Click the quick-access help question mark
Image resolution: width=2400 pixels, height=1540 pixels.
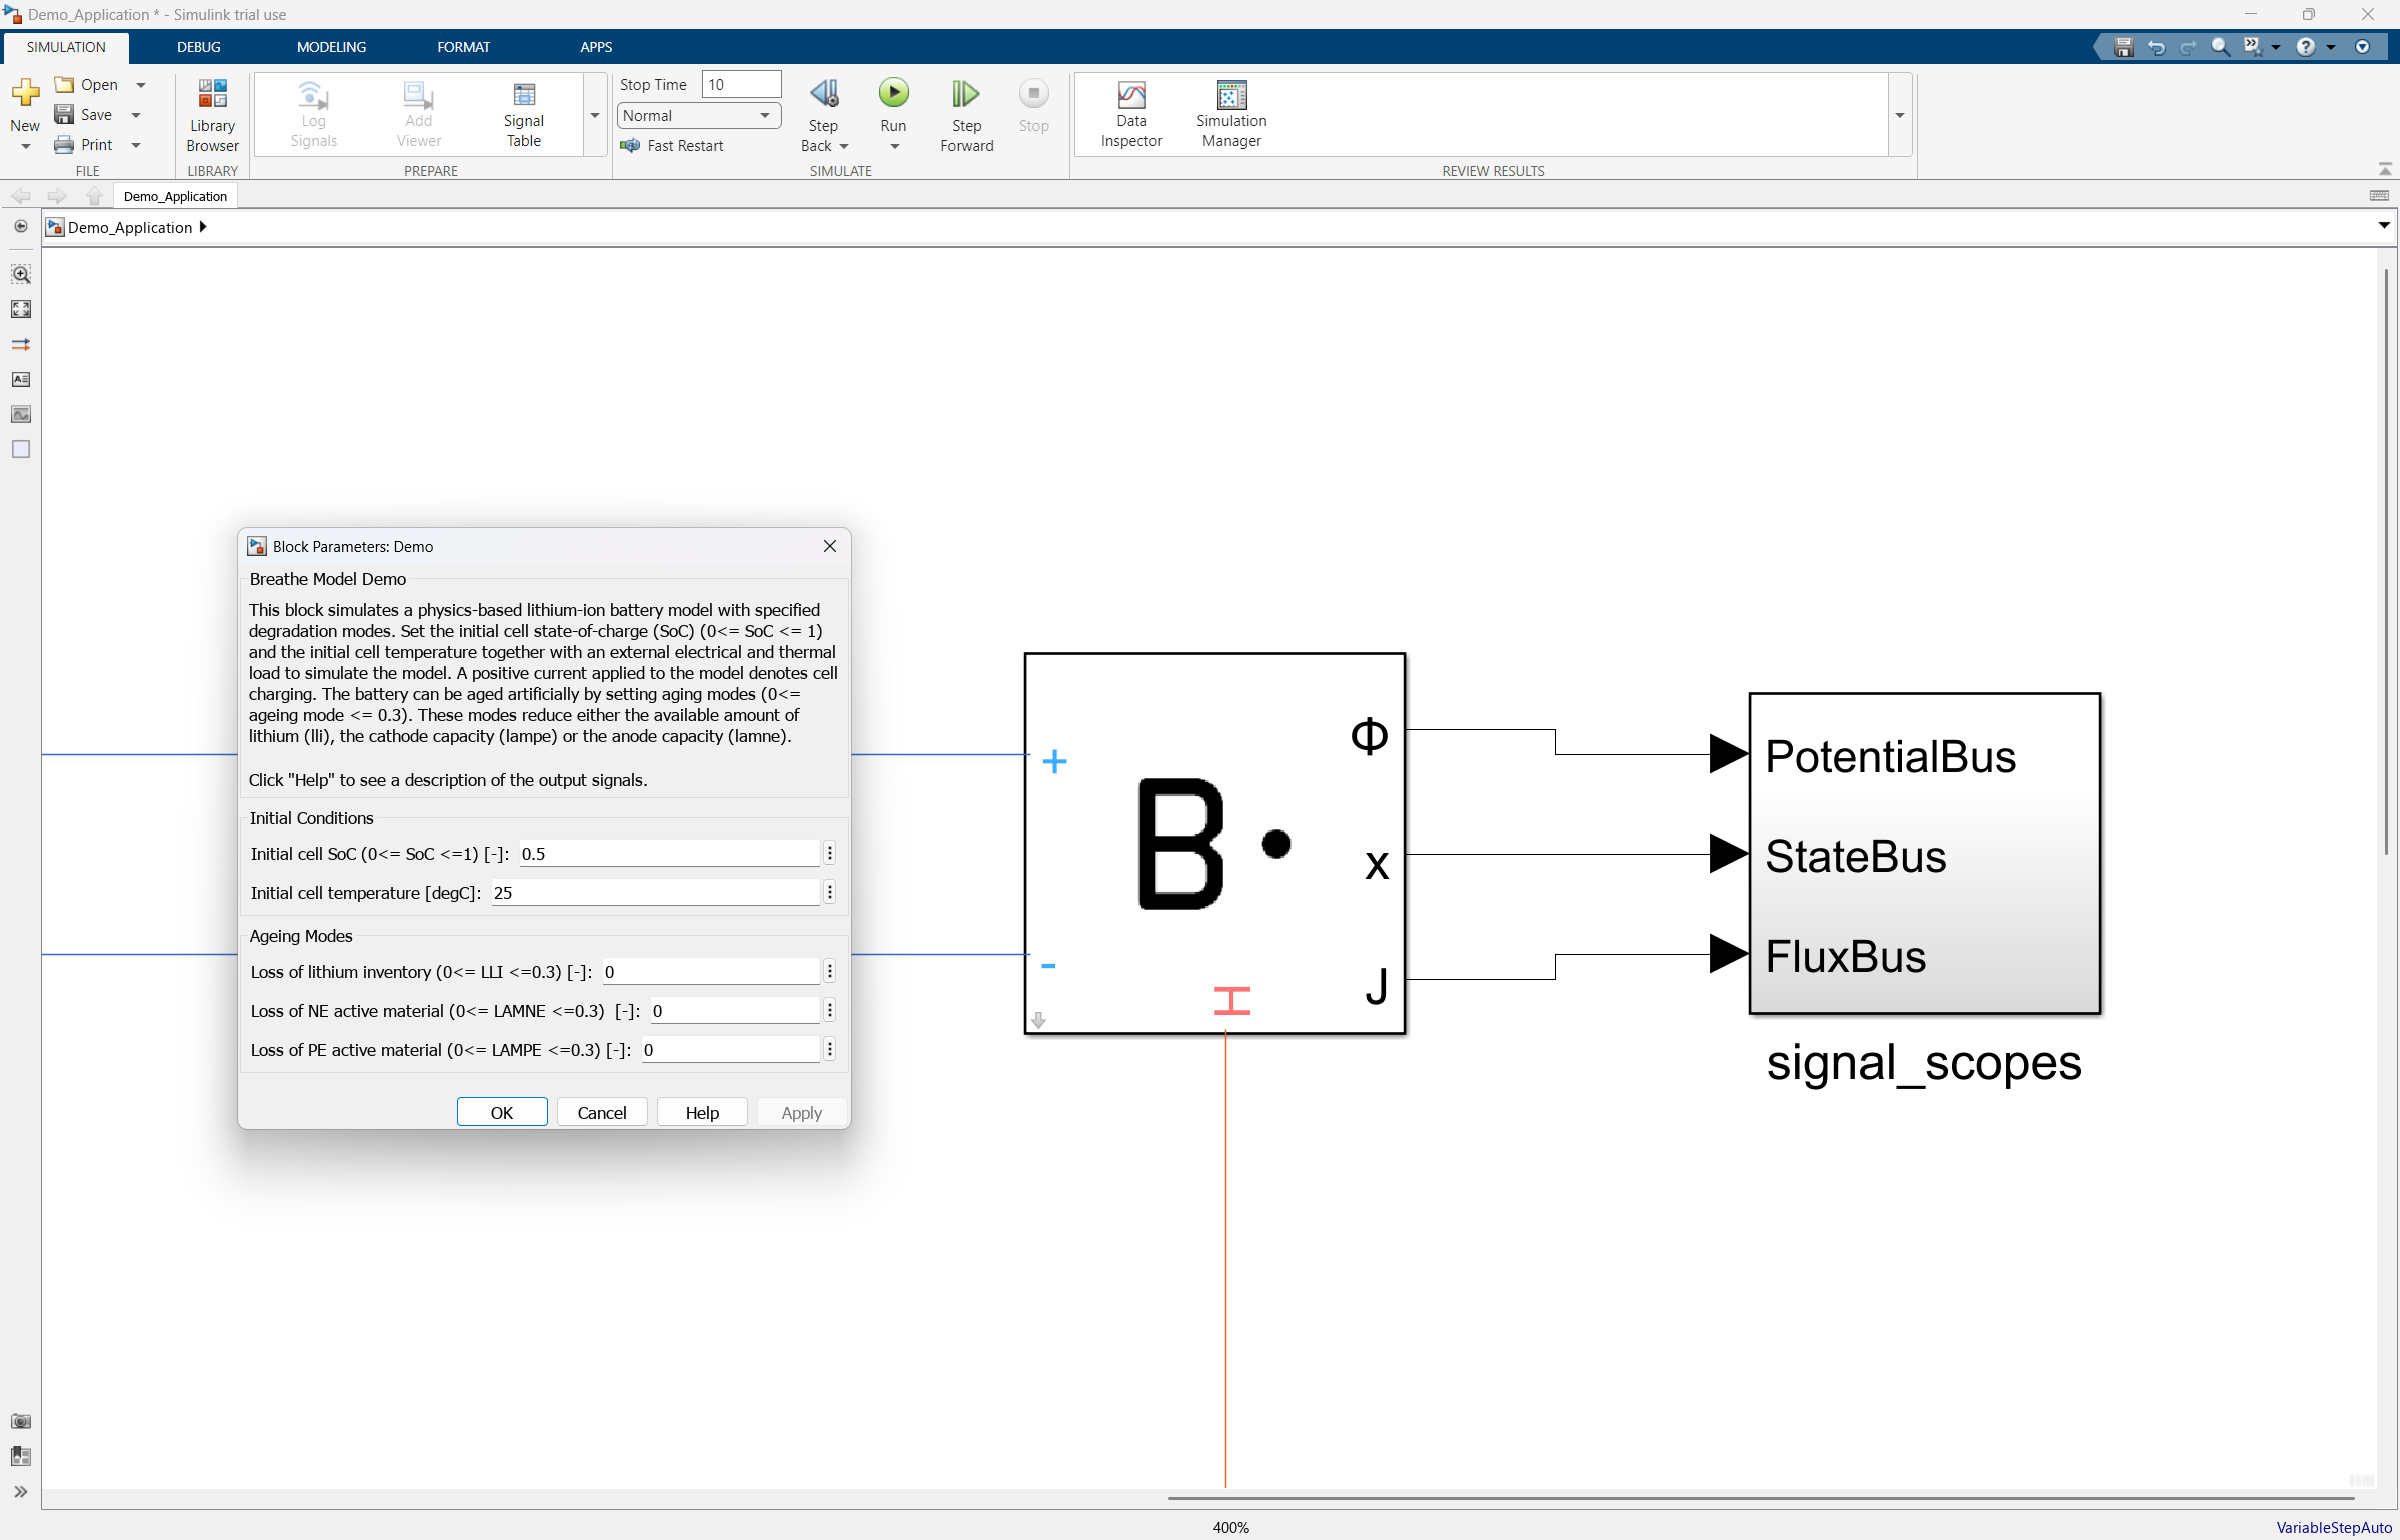(2306, 47)
